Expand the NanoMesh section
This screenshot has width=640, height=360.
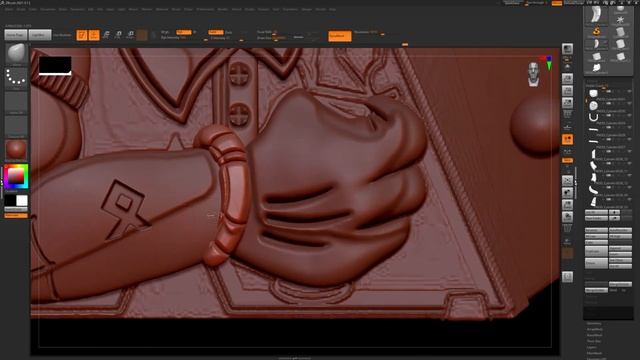[x=595, y=335]
